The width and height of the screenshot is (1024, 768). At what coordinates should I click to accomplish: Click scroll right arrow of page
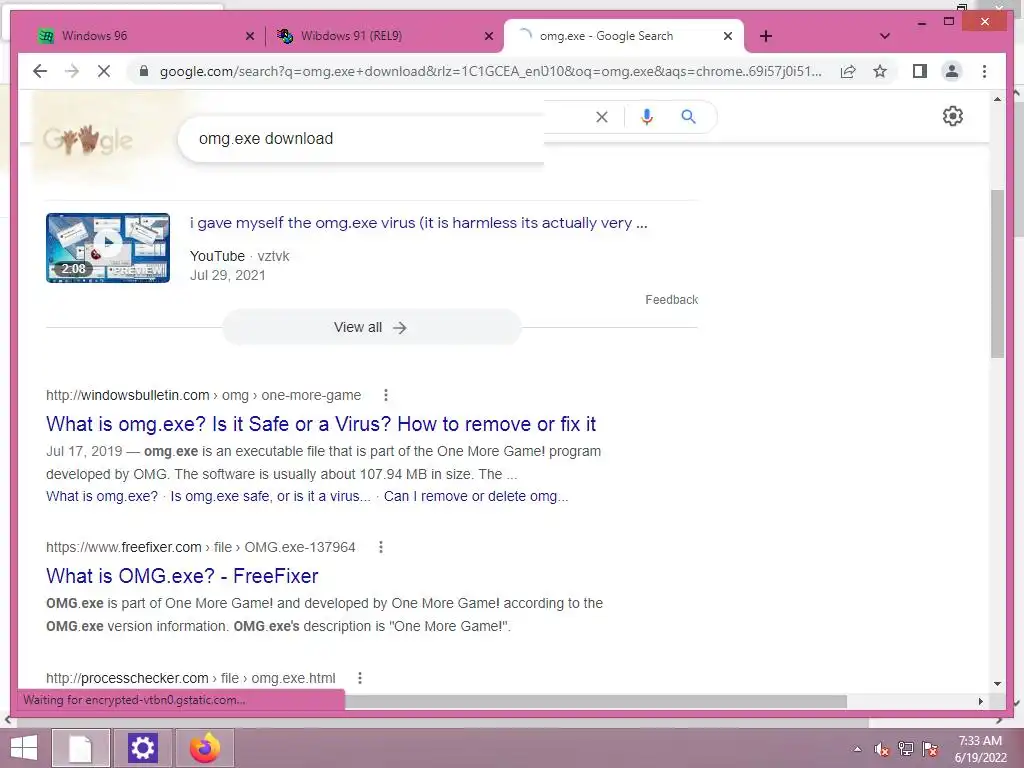[x=980, y=701]
